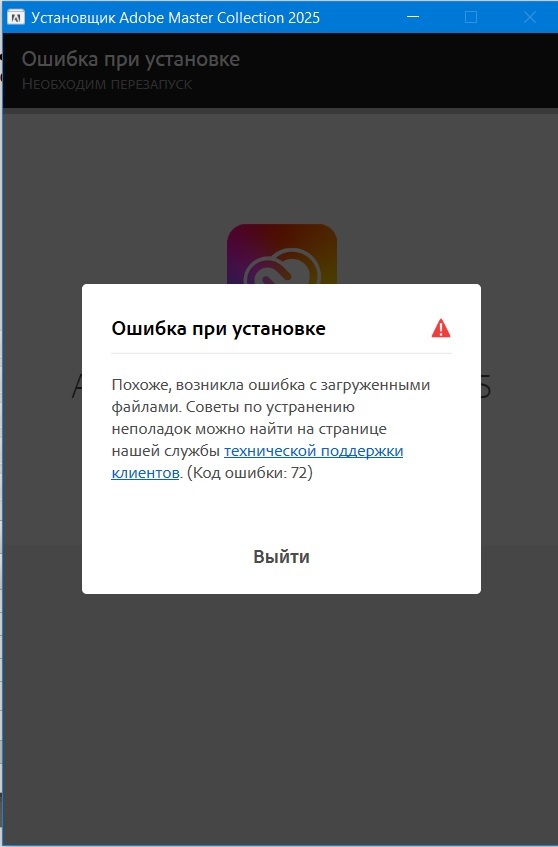Click the Adobe installer icon in title bar
This screenshot has height=847, width=558.
16,17
